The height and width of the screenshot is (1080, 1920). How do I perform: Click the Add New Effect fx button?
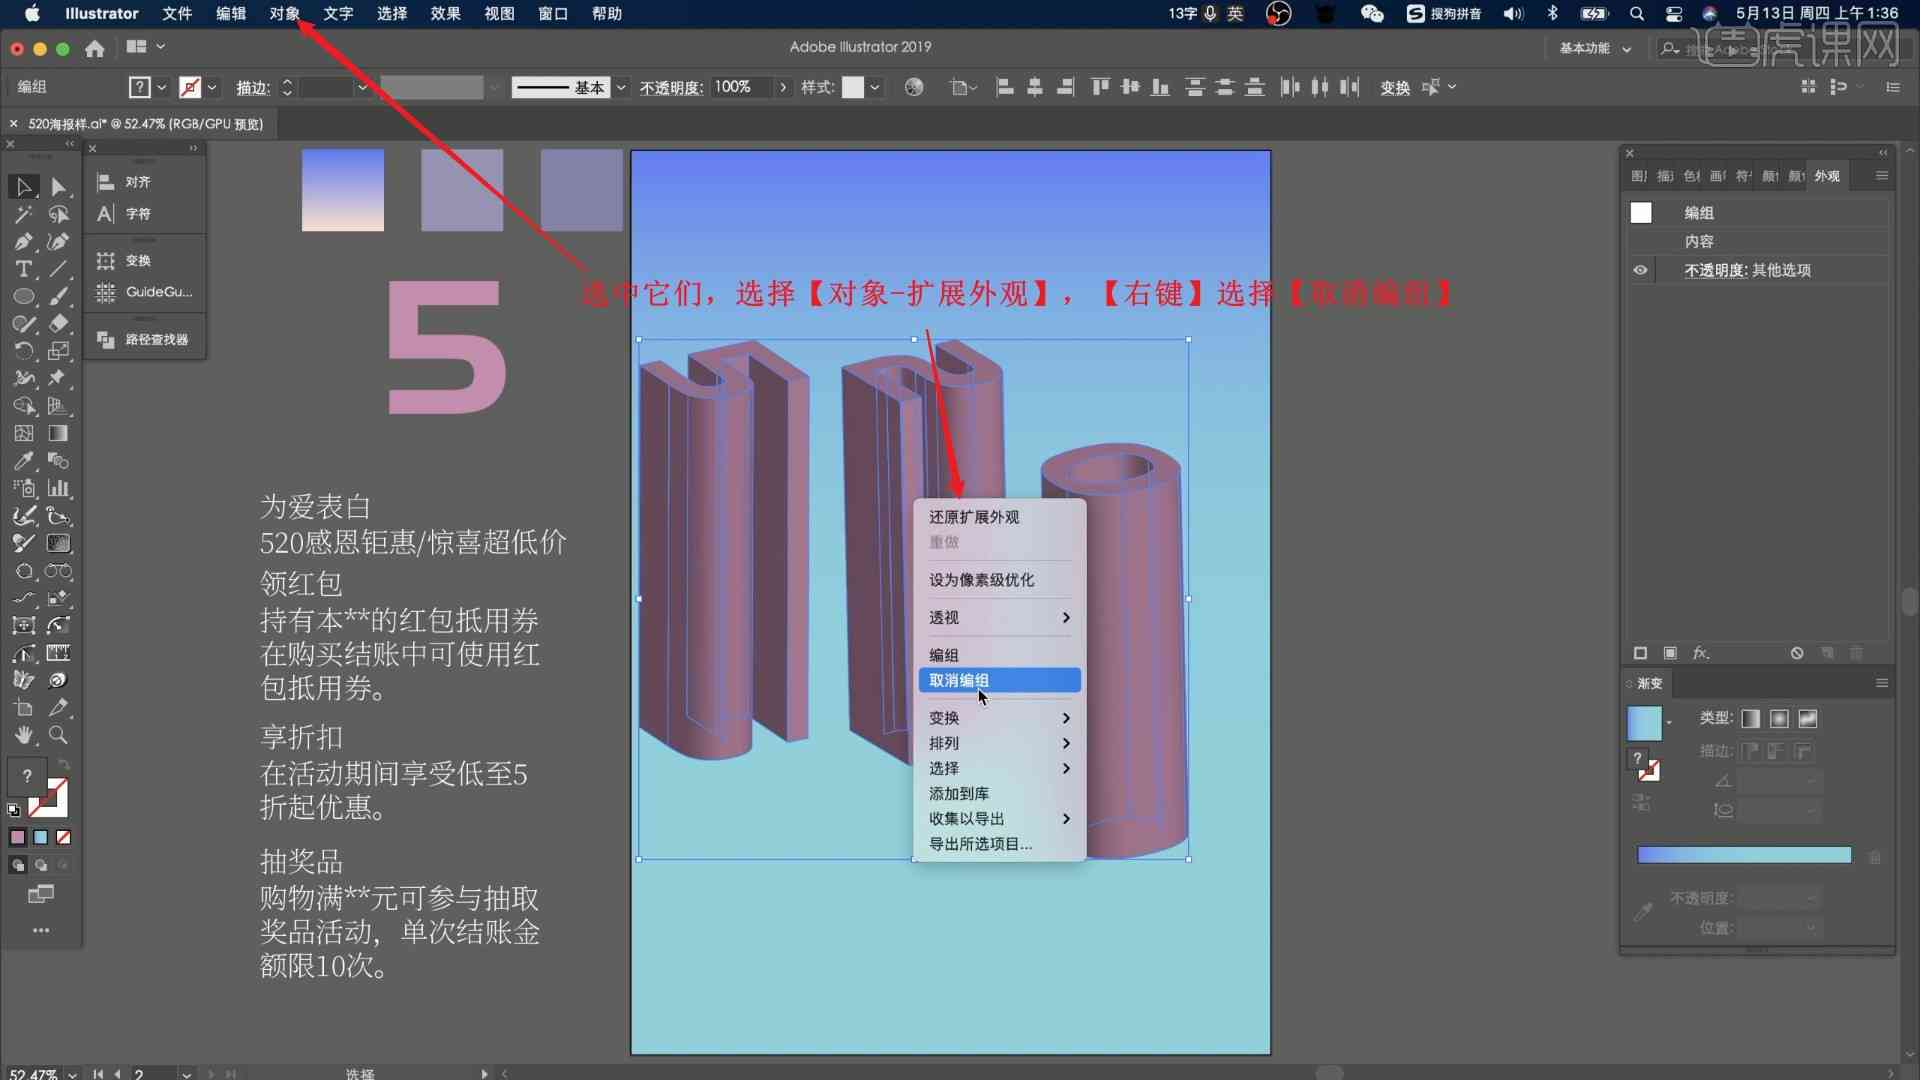(1700, 653)
